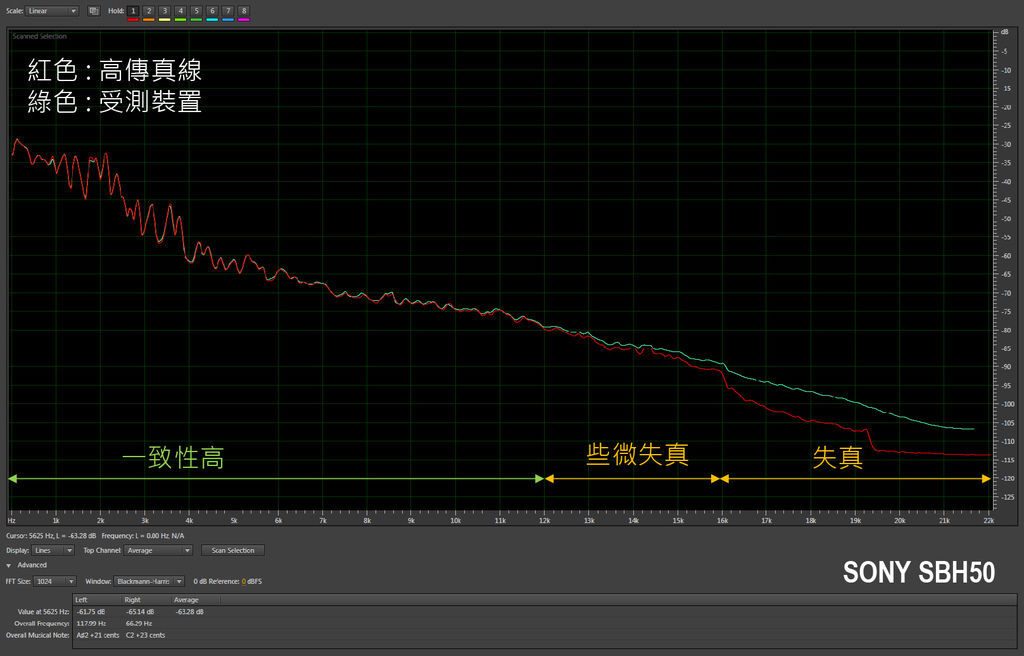Click the Left column header
Image resolution: width=1024 pixels, height=656 pixels.
click(x=82, y=599)
